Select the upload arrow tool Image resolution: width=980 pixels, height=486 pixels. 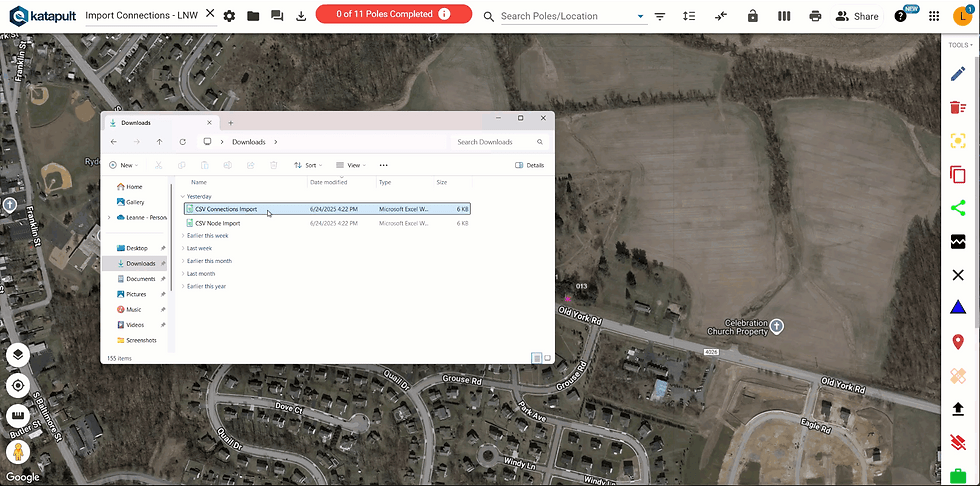958,409
